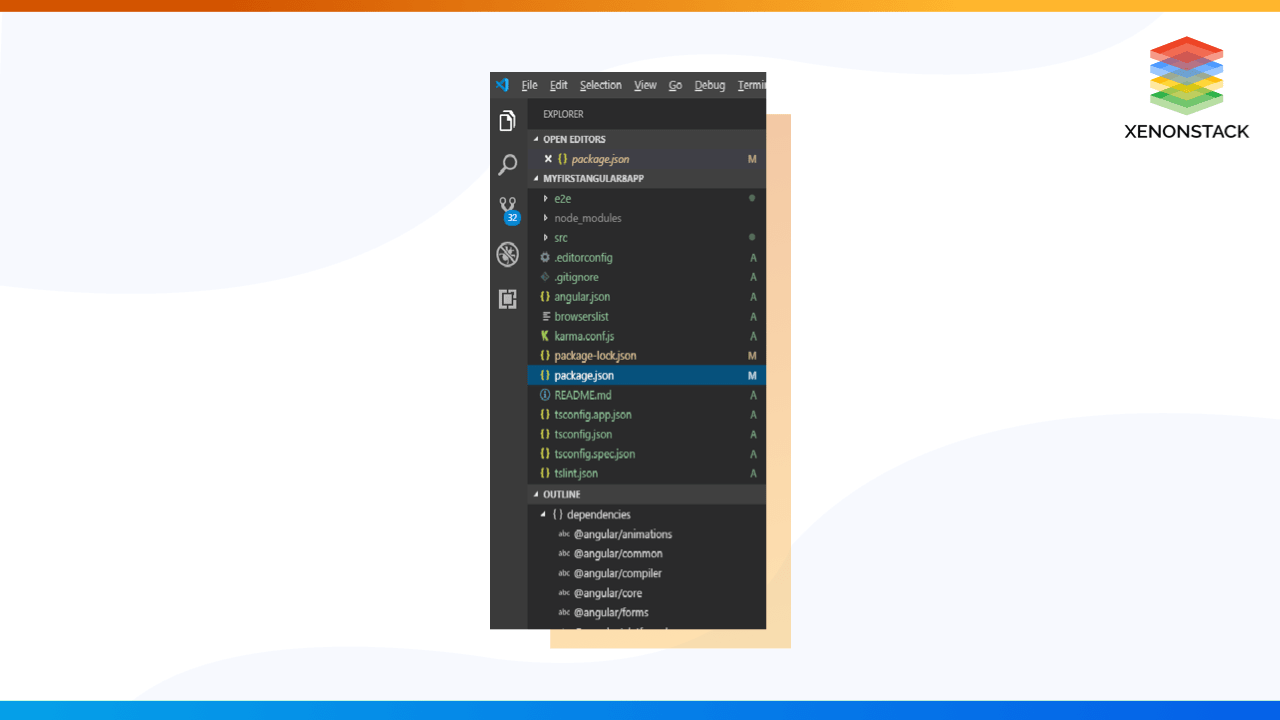Open the Search view icon
Screen dimensions: 1280x720
[508, 165]
